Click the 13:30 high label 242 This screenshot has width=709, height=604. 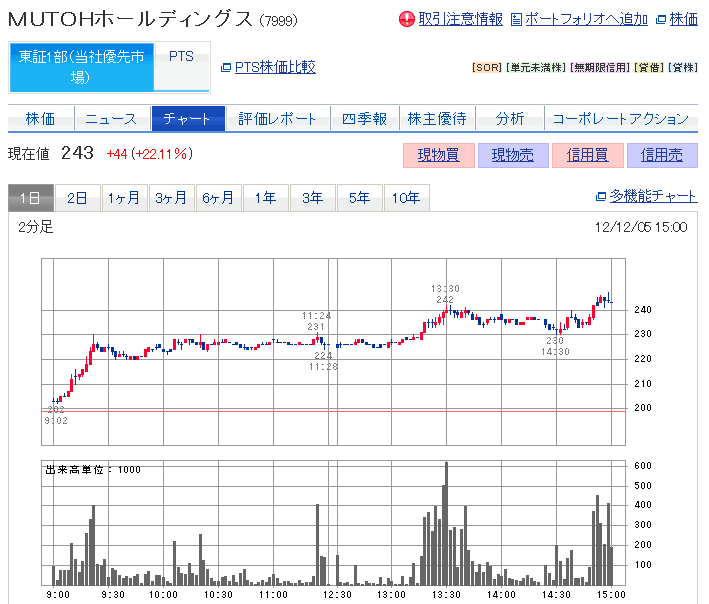coord(445,294)
